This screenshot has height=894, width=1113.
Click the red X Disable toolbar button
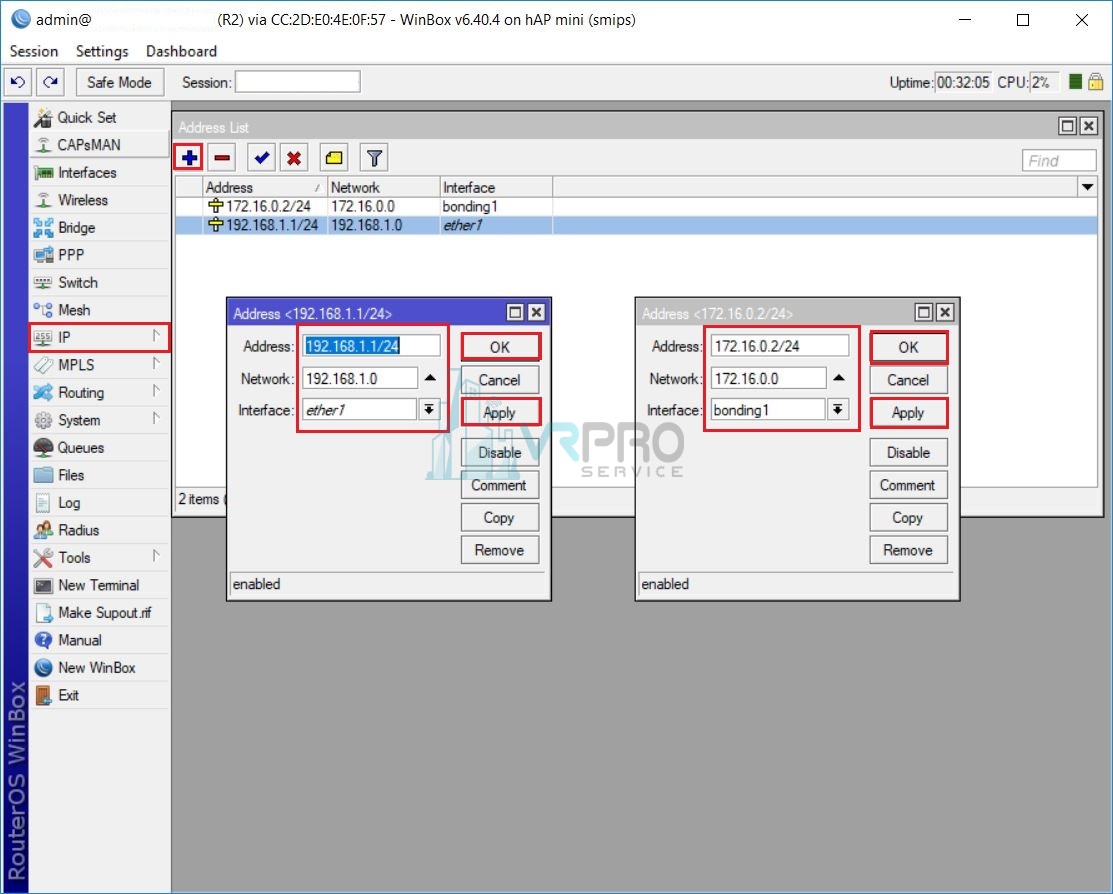[294, 158]
